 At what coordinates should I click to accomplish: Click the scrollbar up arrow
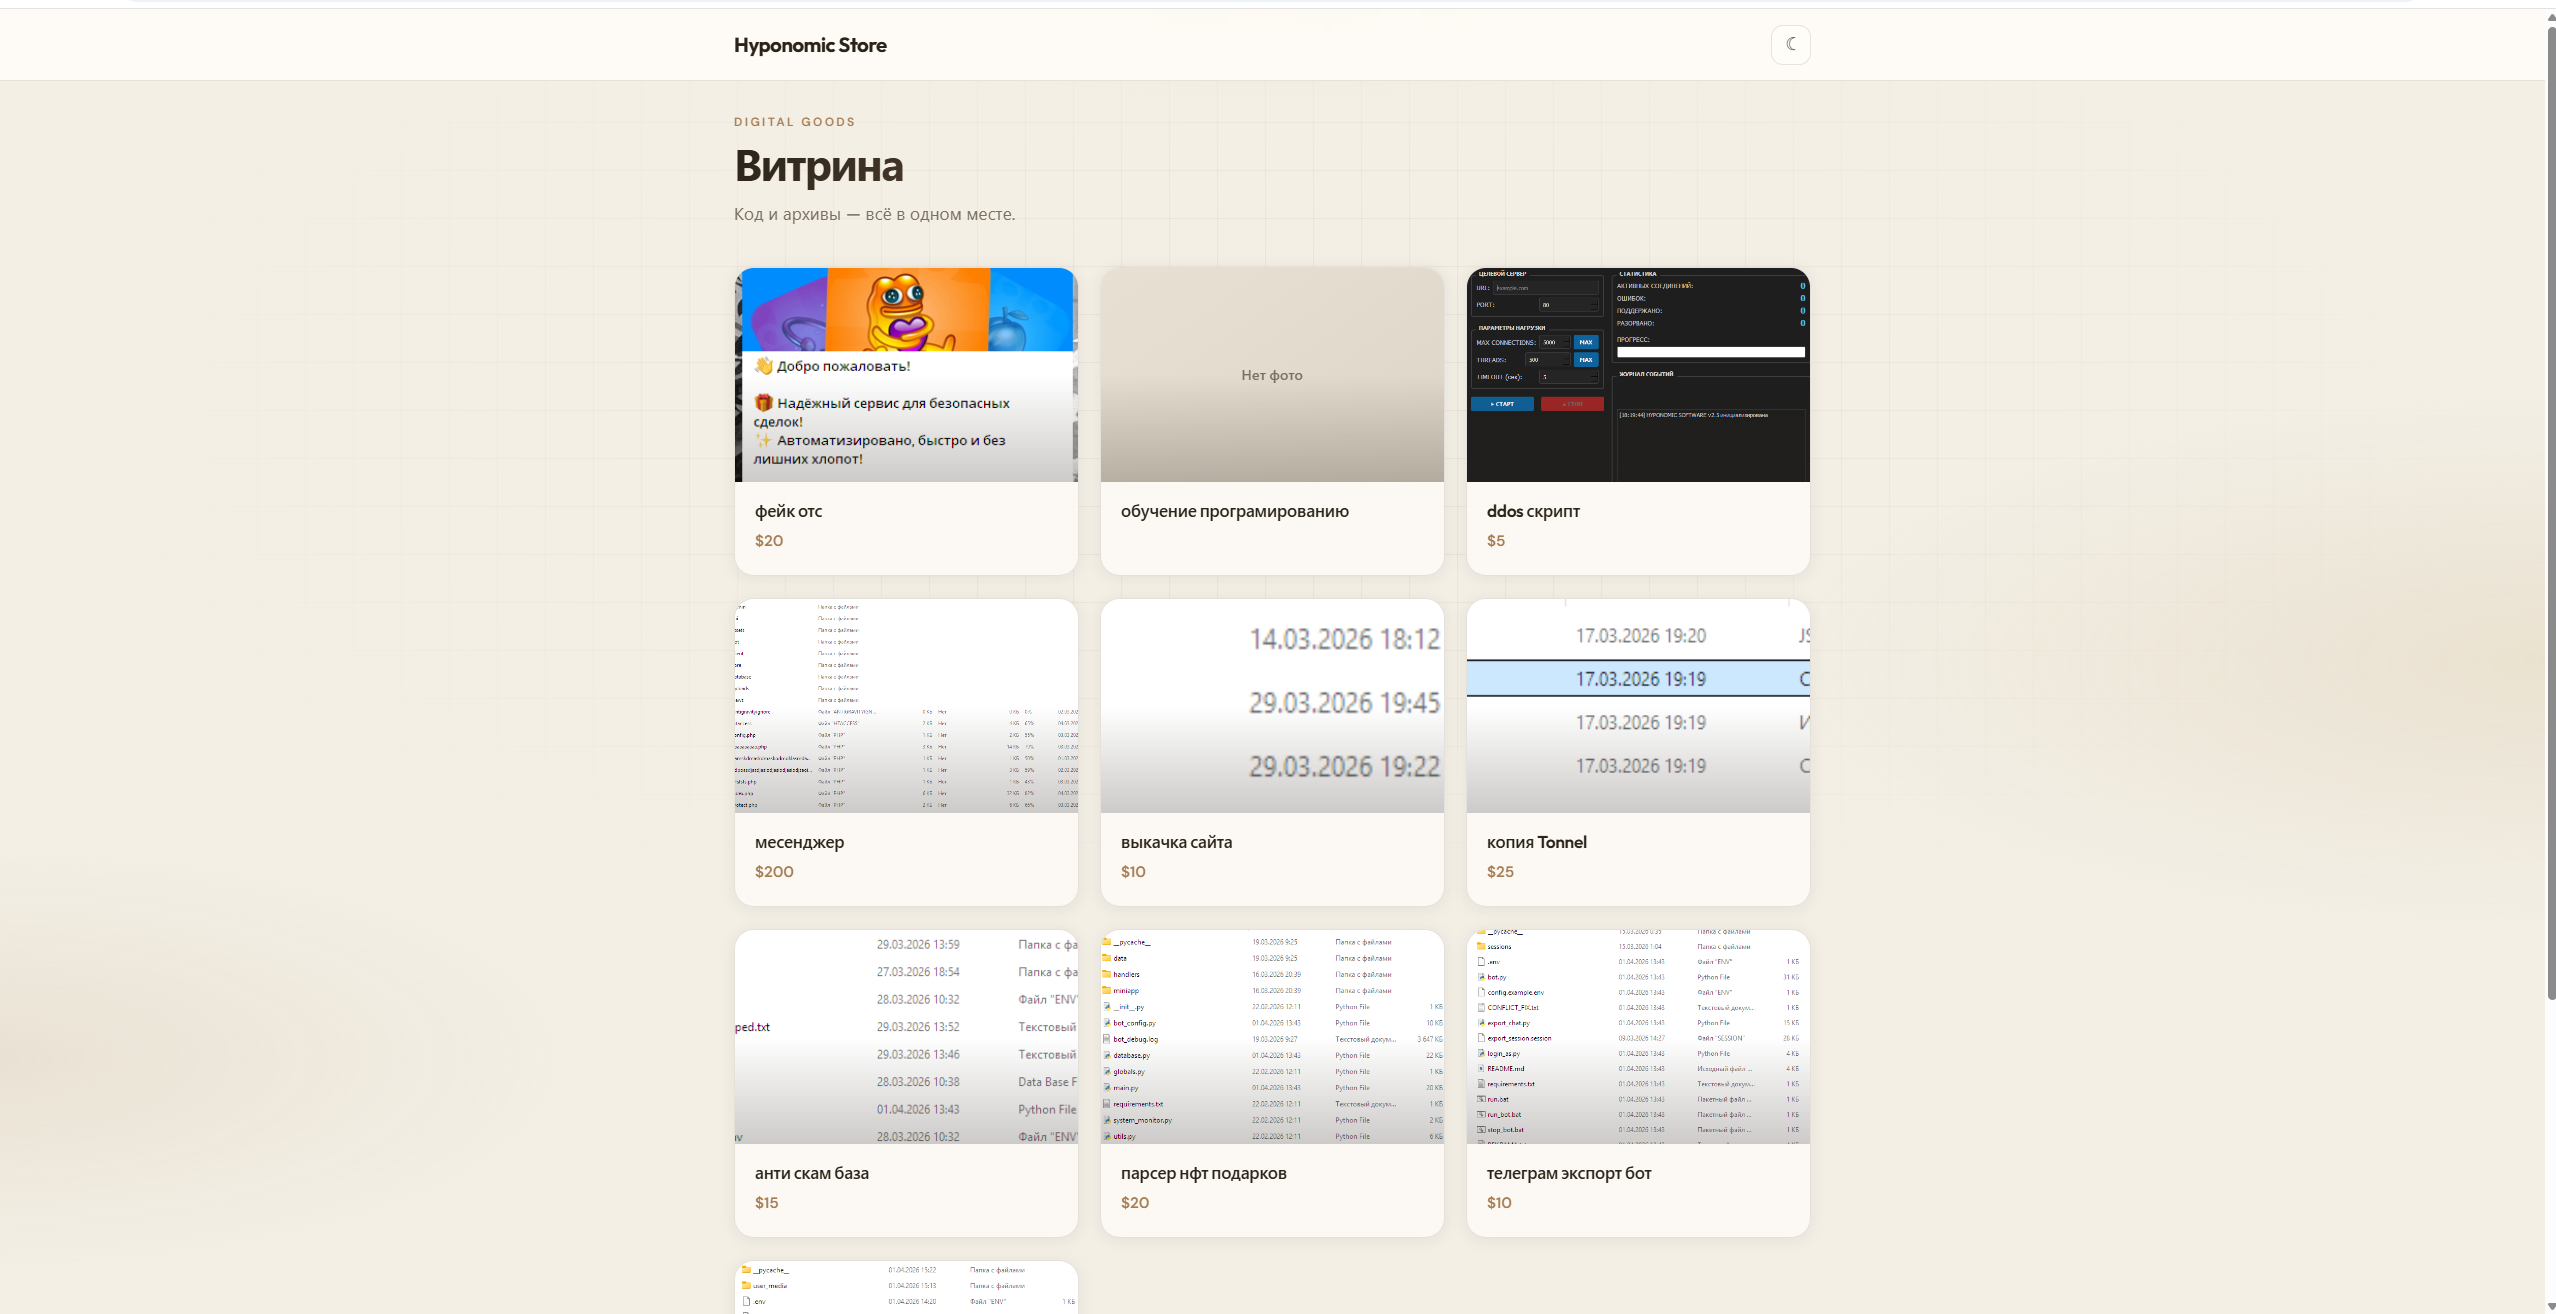[2551, 17]
